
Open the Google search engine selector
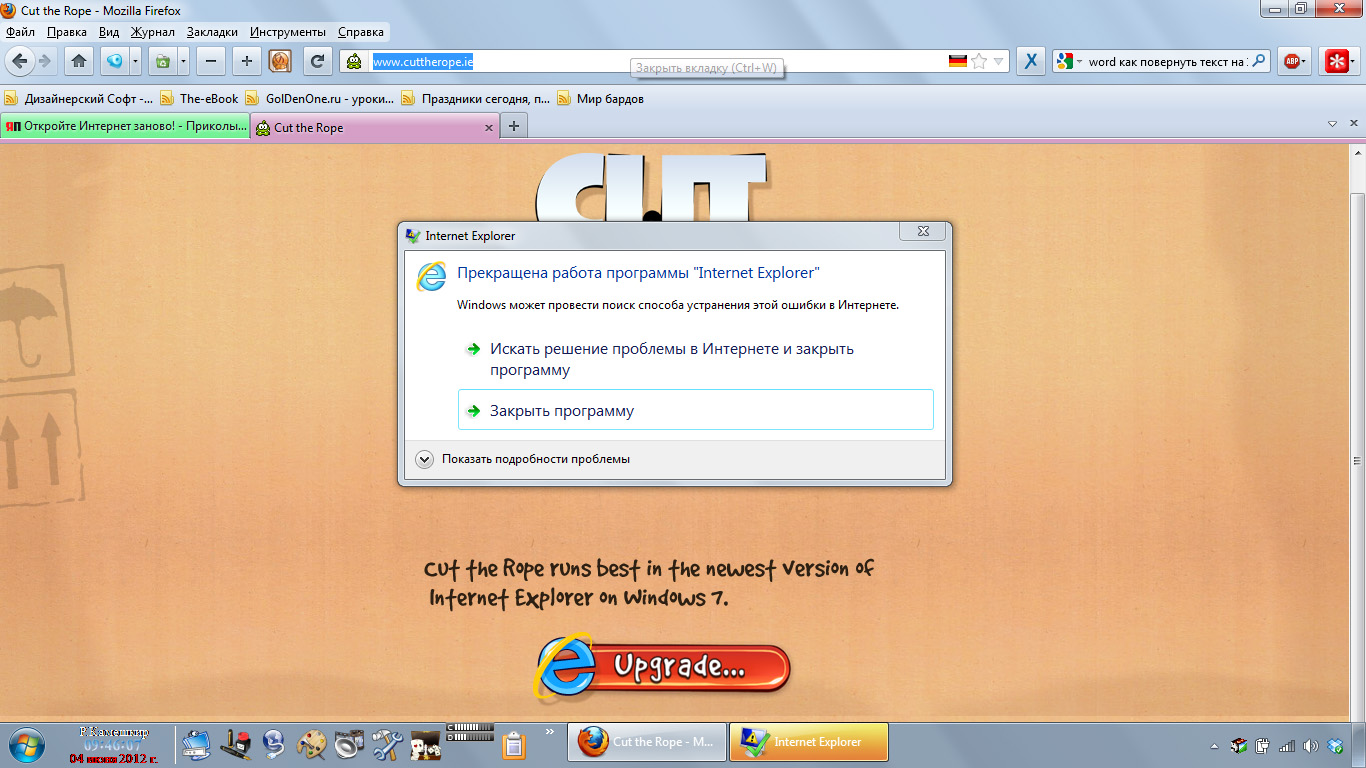(1069, 61)
